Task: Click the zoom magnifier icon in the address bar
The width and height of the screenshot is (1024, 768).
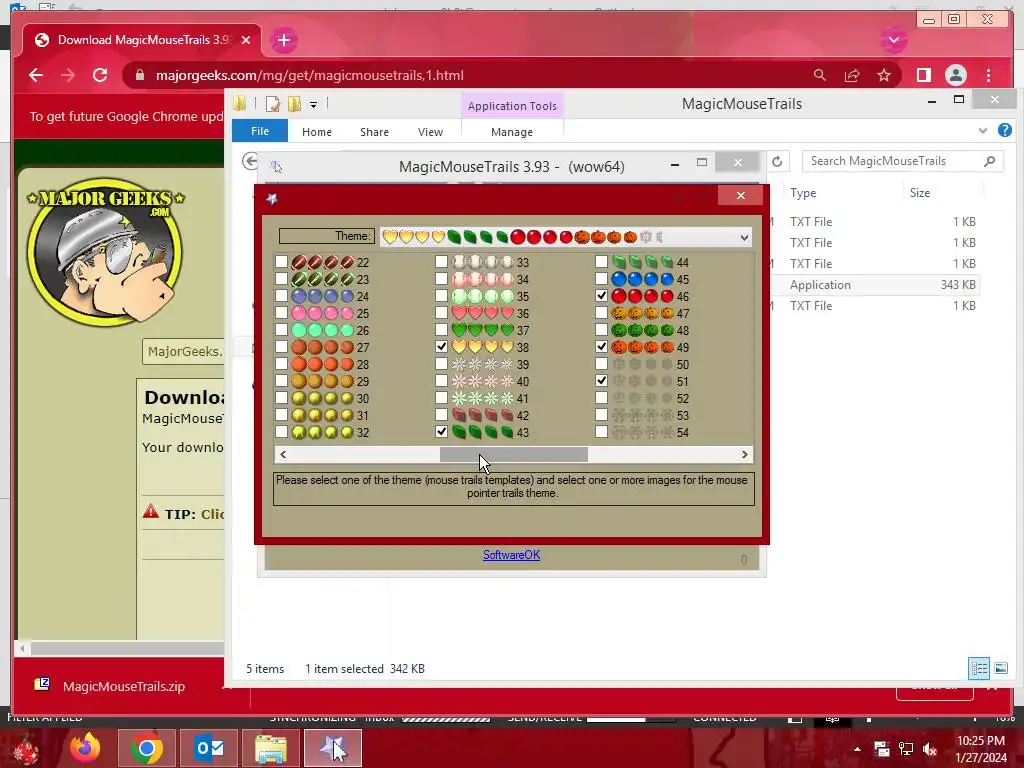Action: 820,75
